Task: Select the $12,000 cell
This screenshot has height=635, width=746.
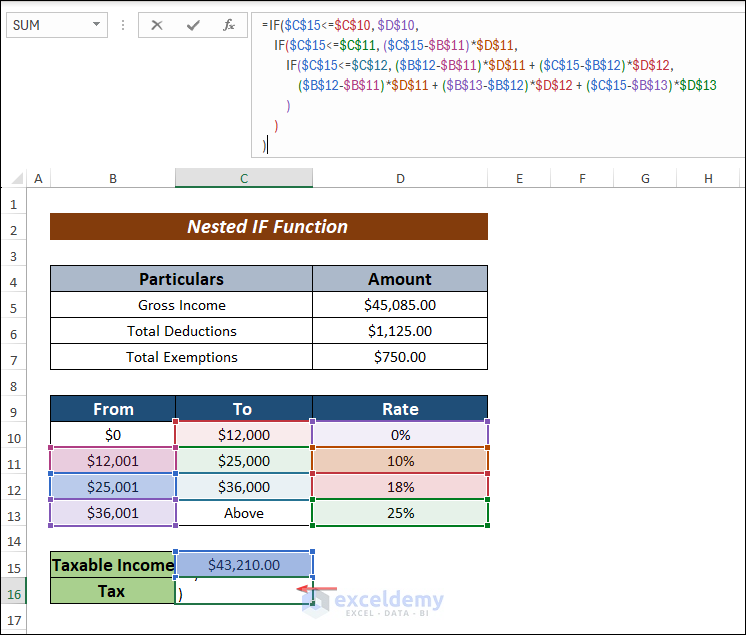Action: 244,435
